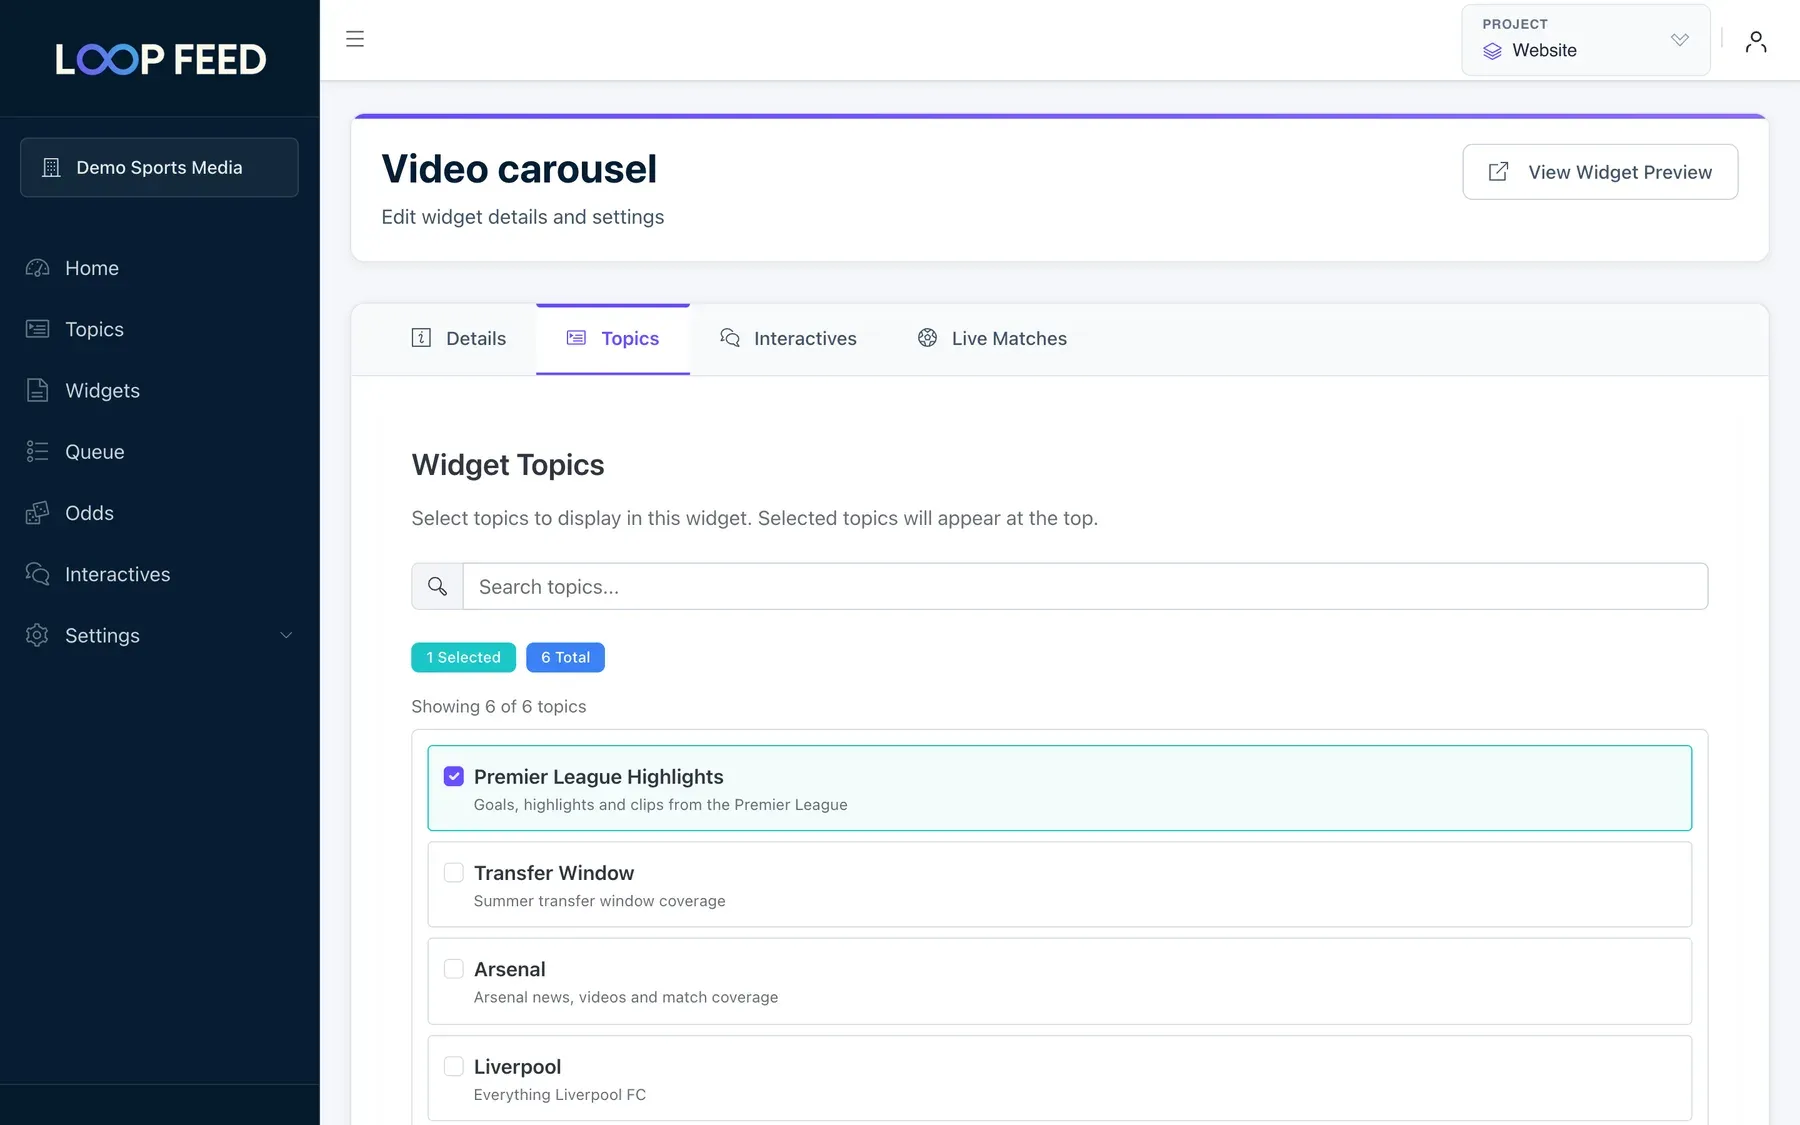Check the Arsenal topic checkbox
The image size is (1800, 1125).
coord(453,969)
